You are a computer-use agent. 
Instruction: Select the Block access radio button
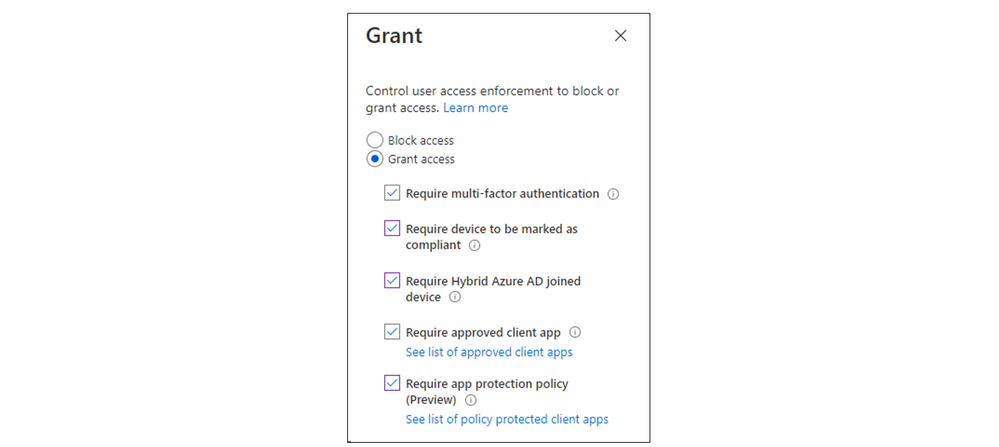pos(375,140)
